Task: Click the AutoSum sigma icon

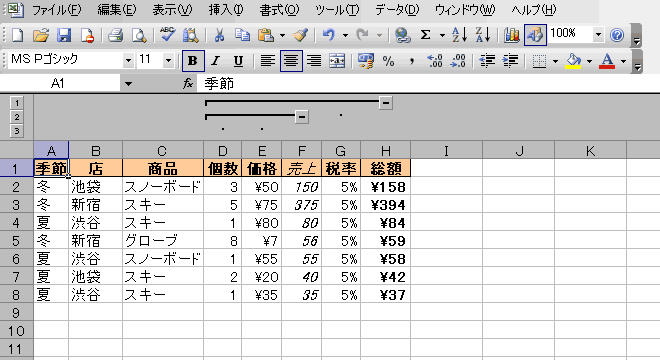Action: point(426,35)
